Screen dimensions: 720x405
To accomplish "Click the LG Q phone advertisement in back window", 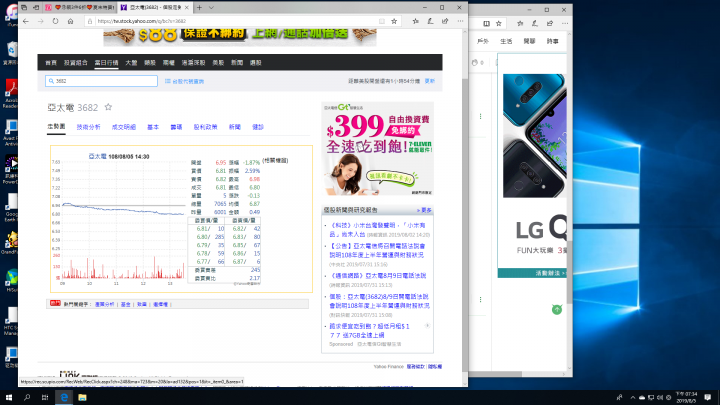I will coord(532,165).
